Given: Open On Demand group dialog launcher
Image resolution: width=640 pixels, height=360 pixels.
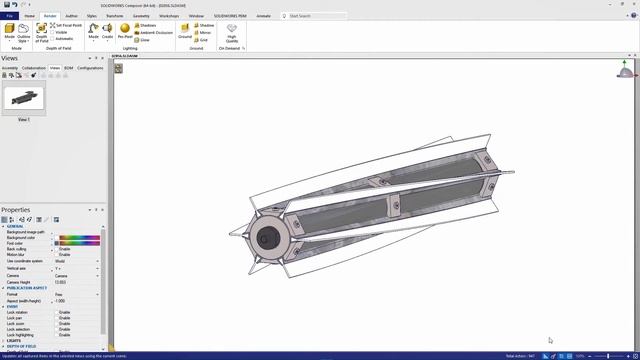Looking at the screenshot, I should click(x=244, y=49).
